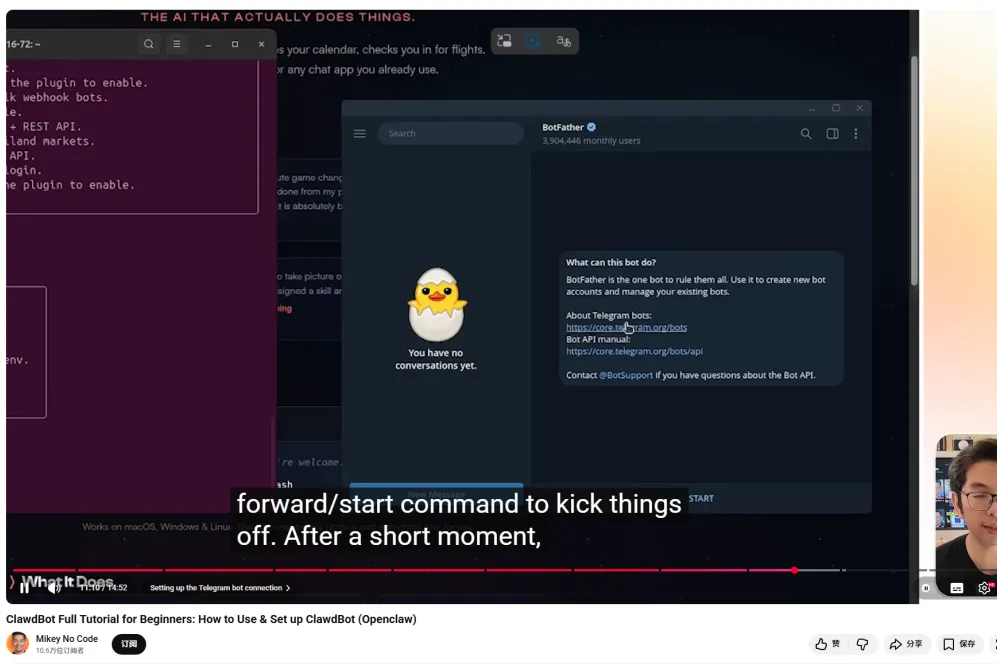Open terminal window hamburger menu
This screenshot has height=664, width=997.
pos(177,44)
